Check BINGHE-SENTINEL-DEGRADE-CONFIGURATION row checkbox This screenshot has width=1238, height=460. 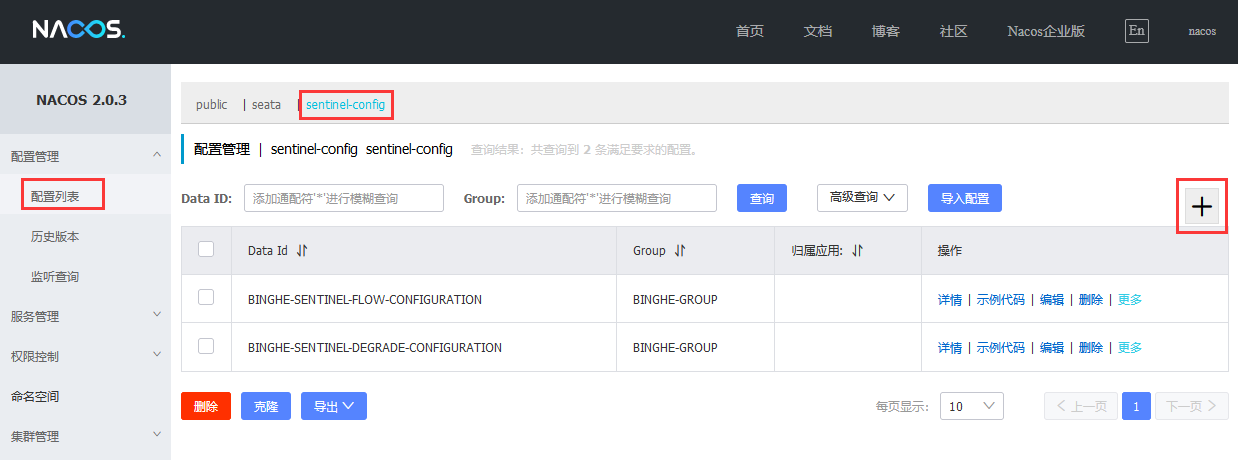[206, 346]
